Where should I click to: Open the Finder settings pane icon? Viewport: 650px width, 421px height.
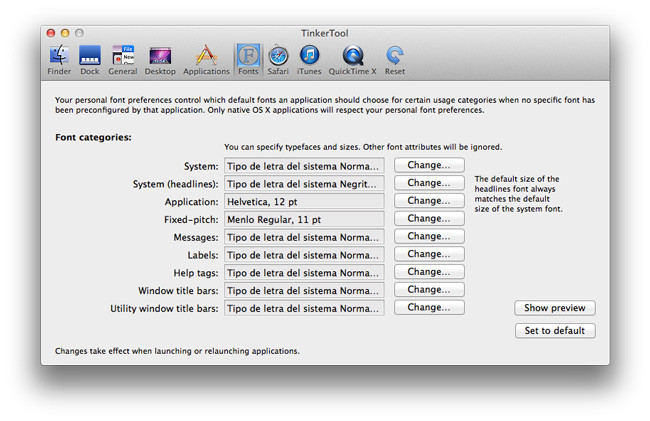(x=59, y=60)
